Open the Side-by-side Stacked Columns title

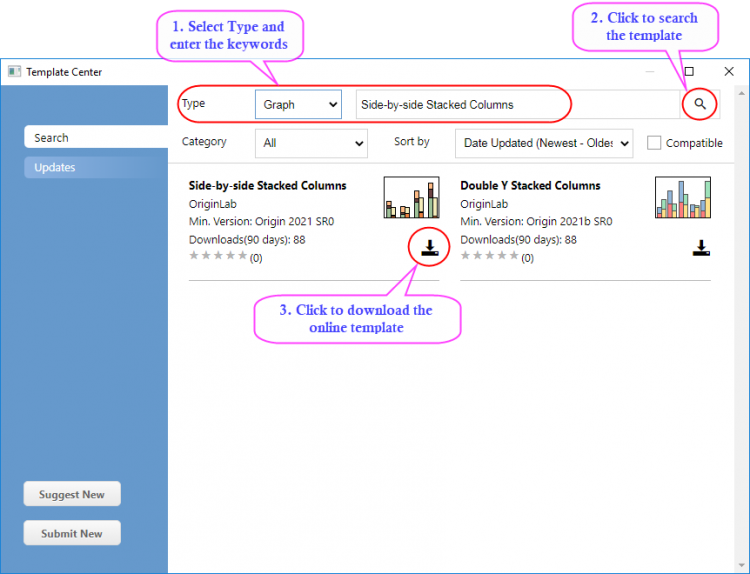point(267,186)
